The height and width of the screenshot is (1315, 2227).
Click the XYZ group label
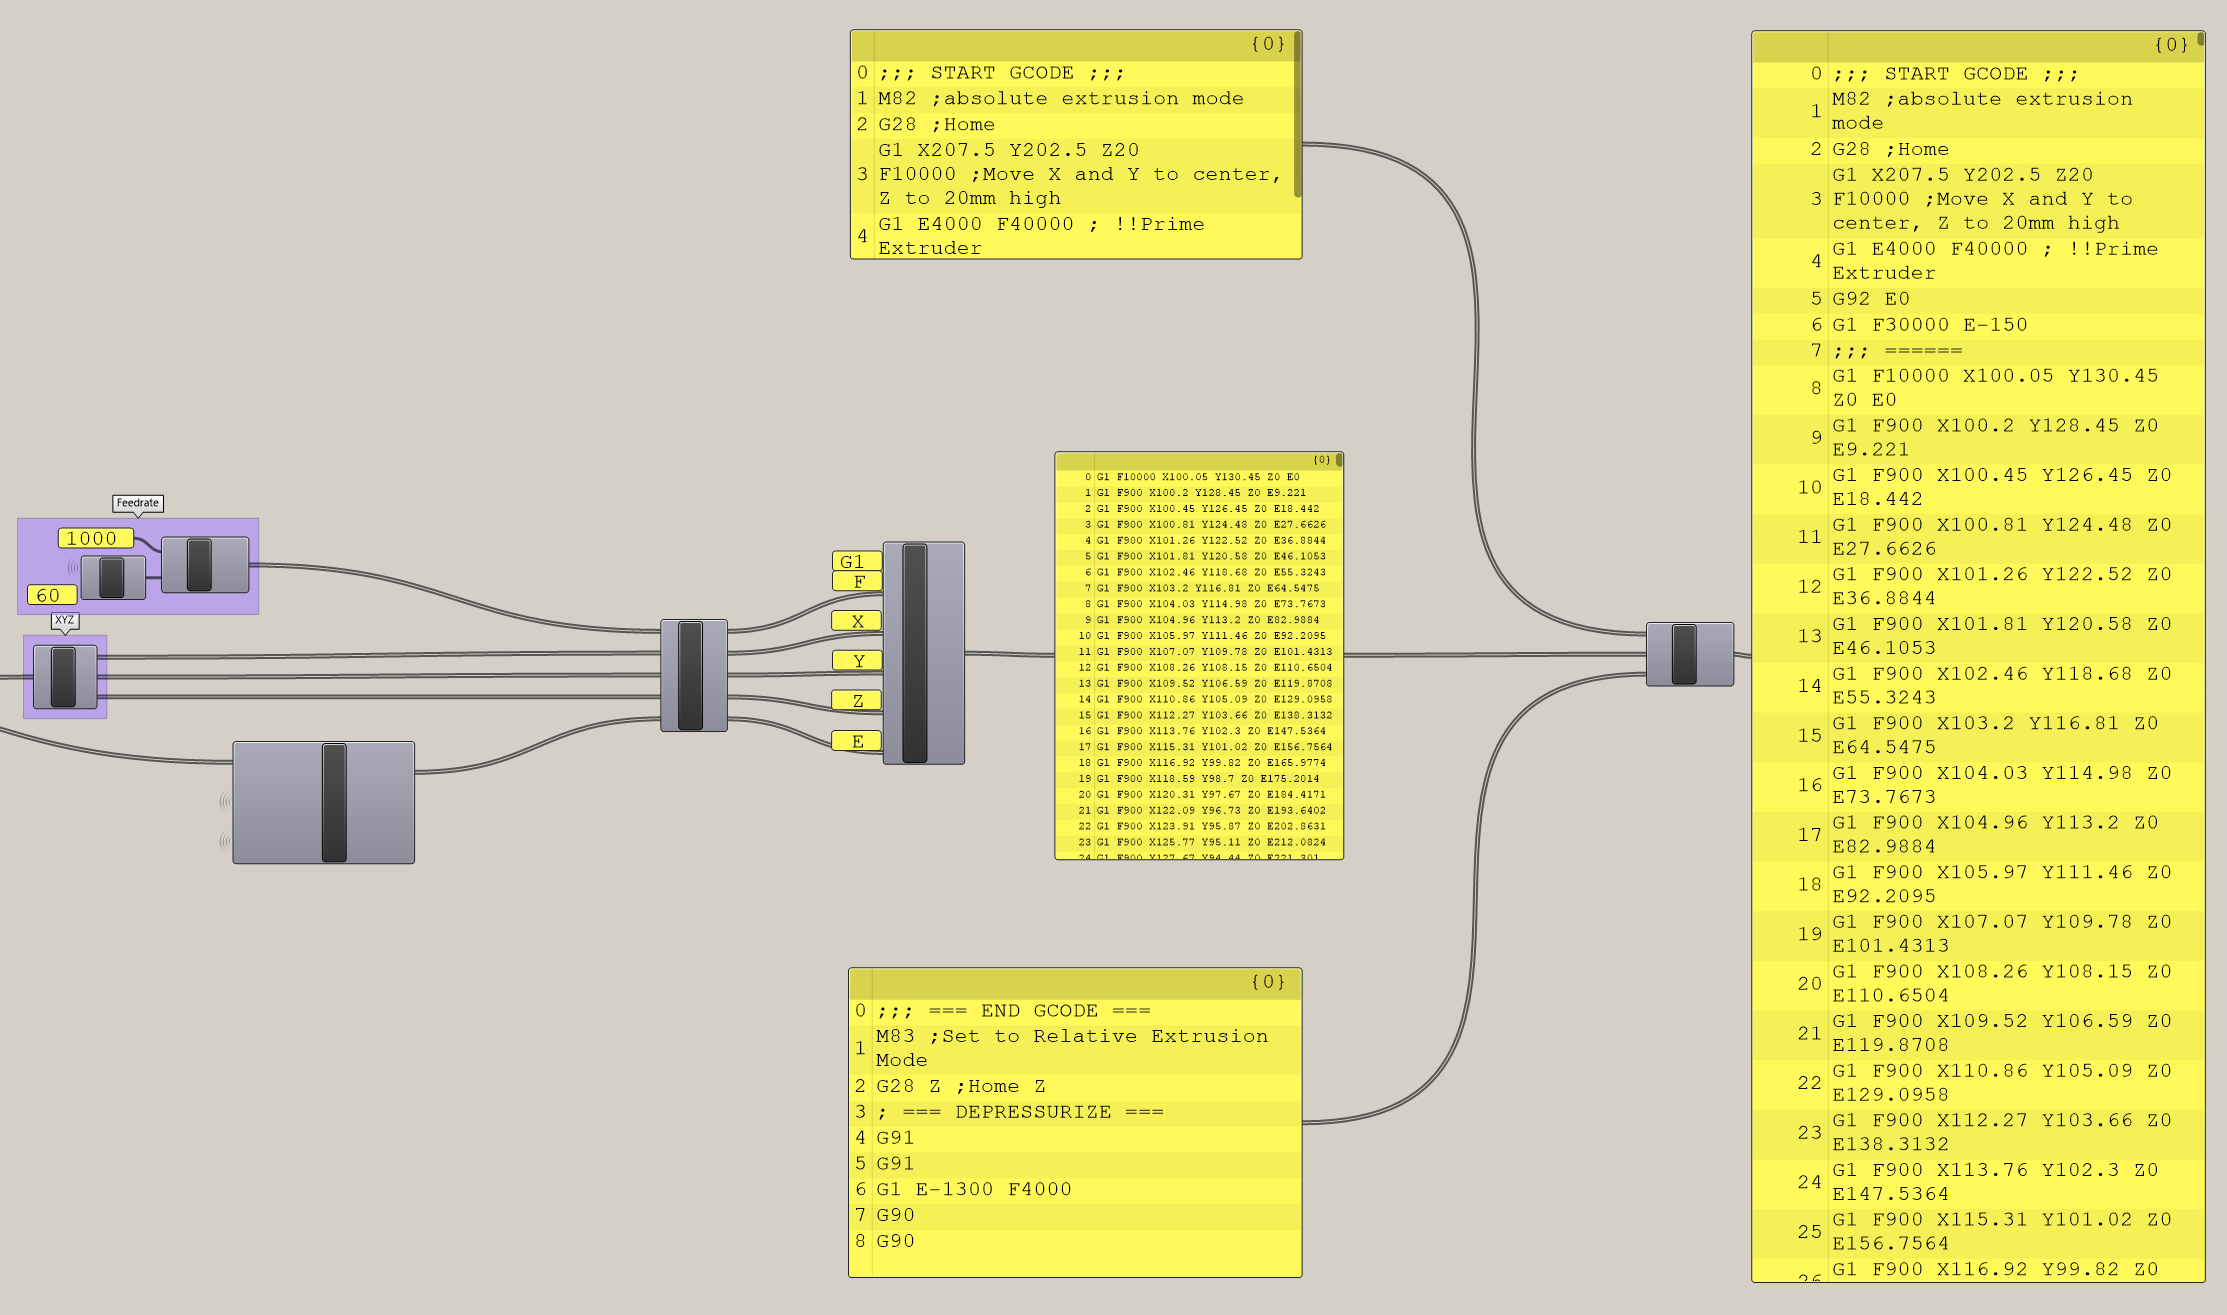pos(64,620)
